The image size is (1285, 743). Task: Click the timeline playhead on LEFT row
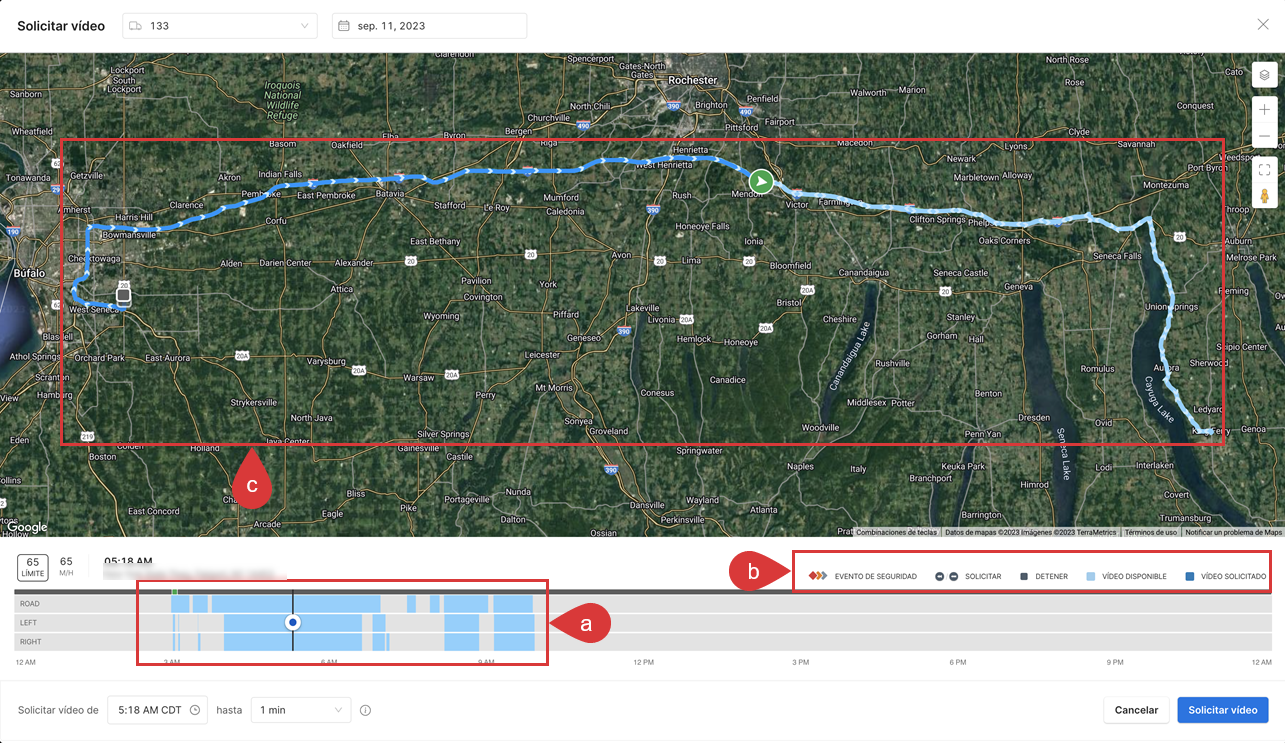[x=293, y=622]
